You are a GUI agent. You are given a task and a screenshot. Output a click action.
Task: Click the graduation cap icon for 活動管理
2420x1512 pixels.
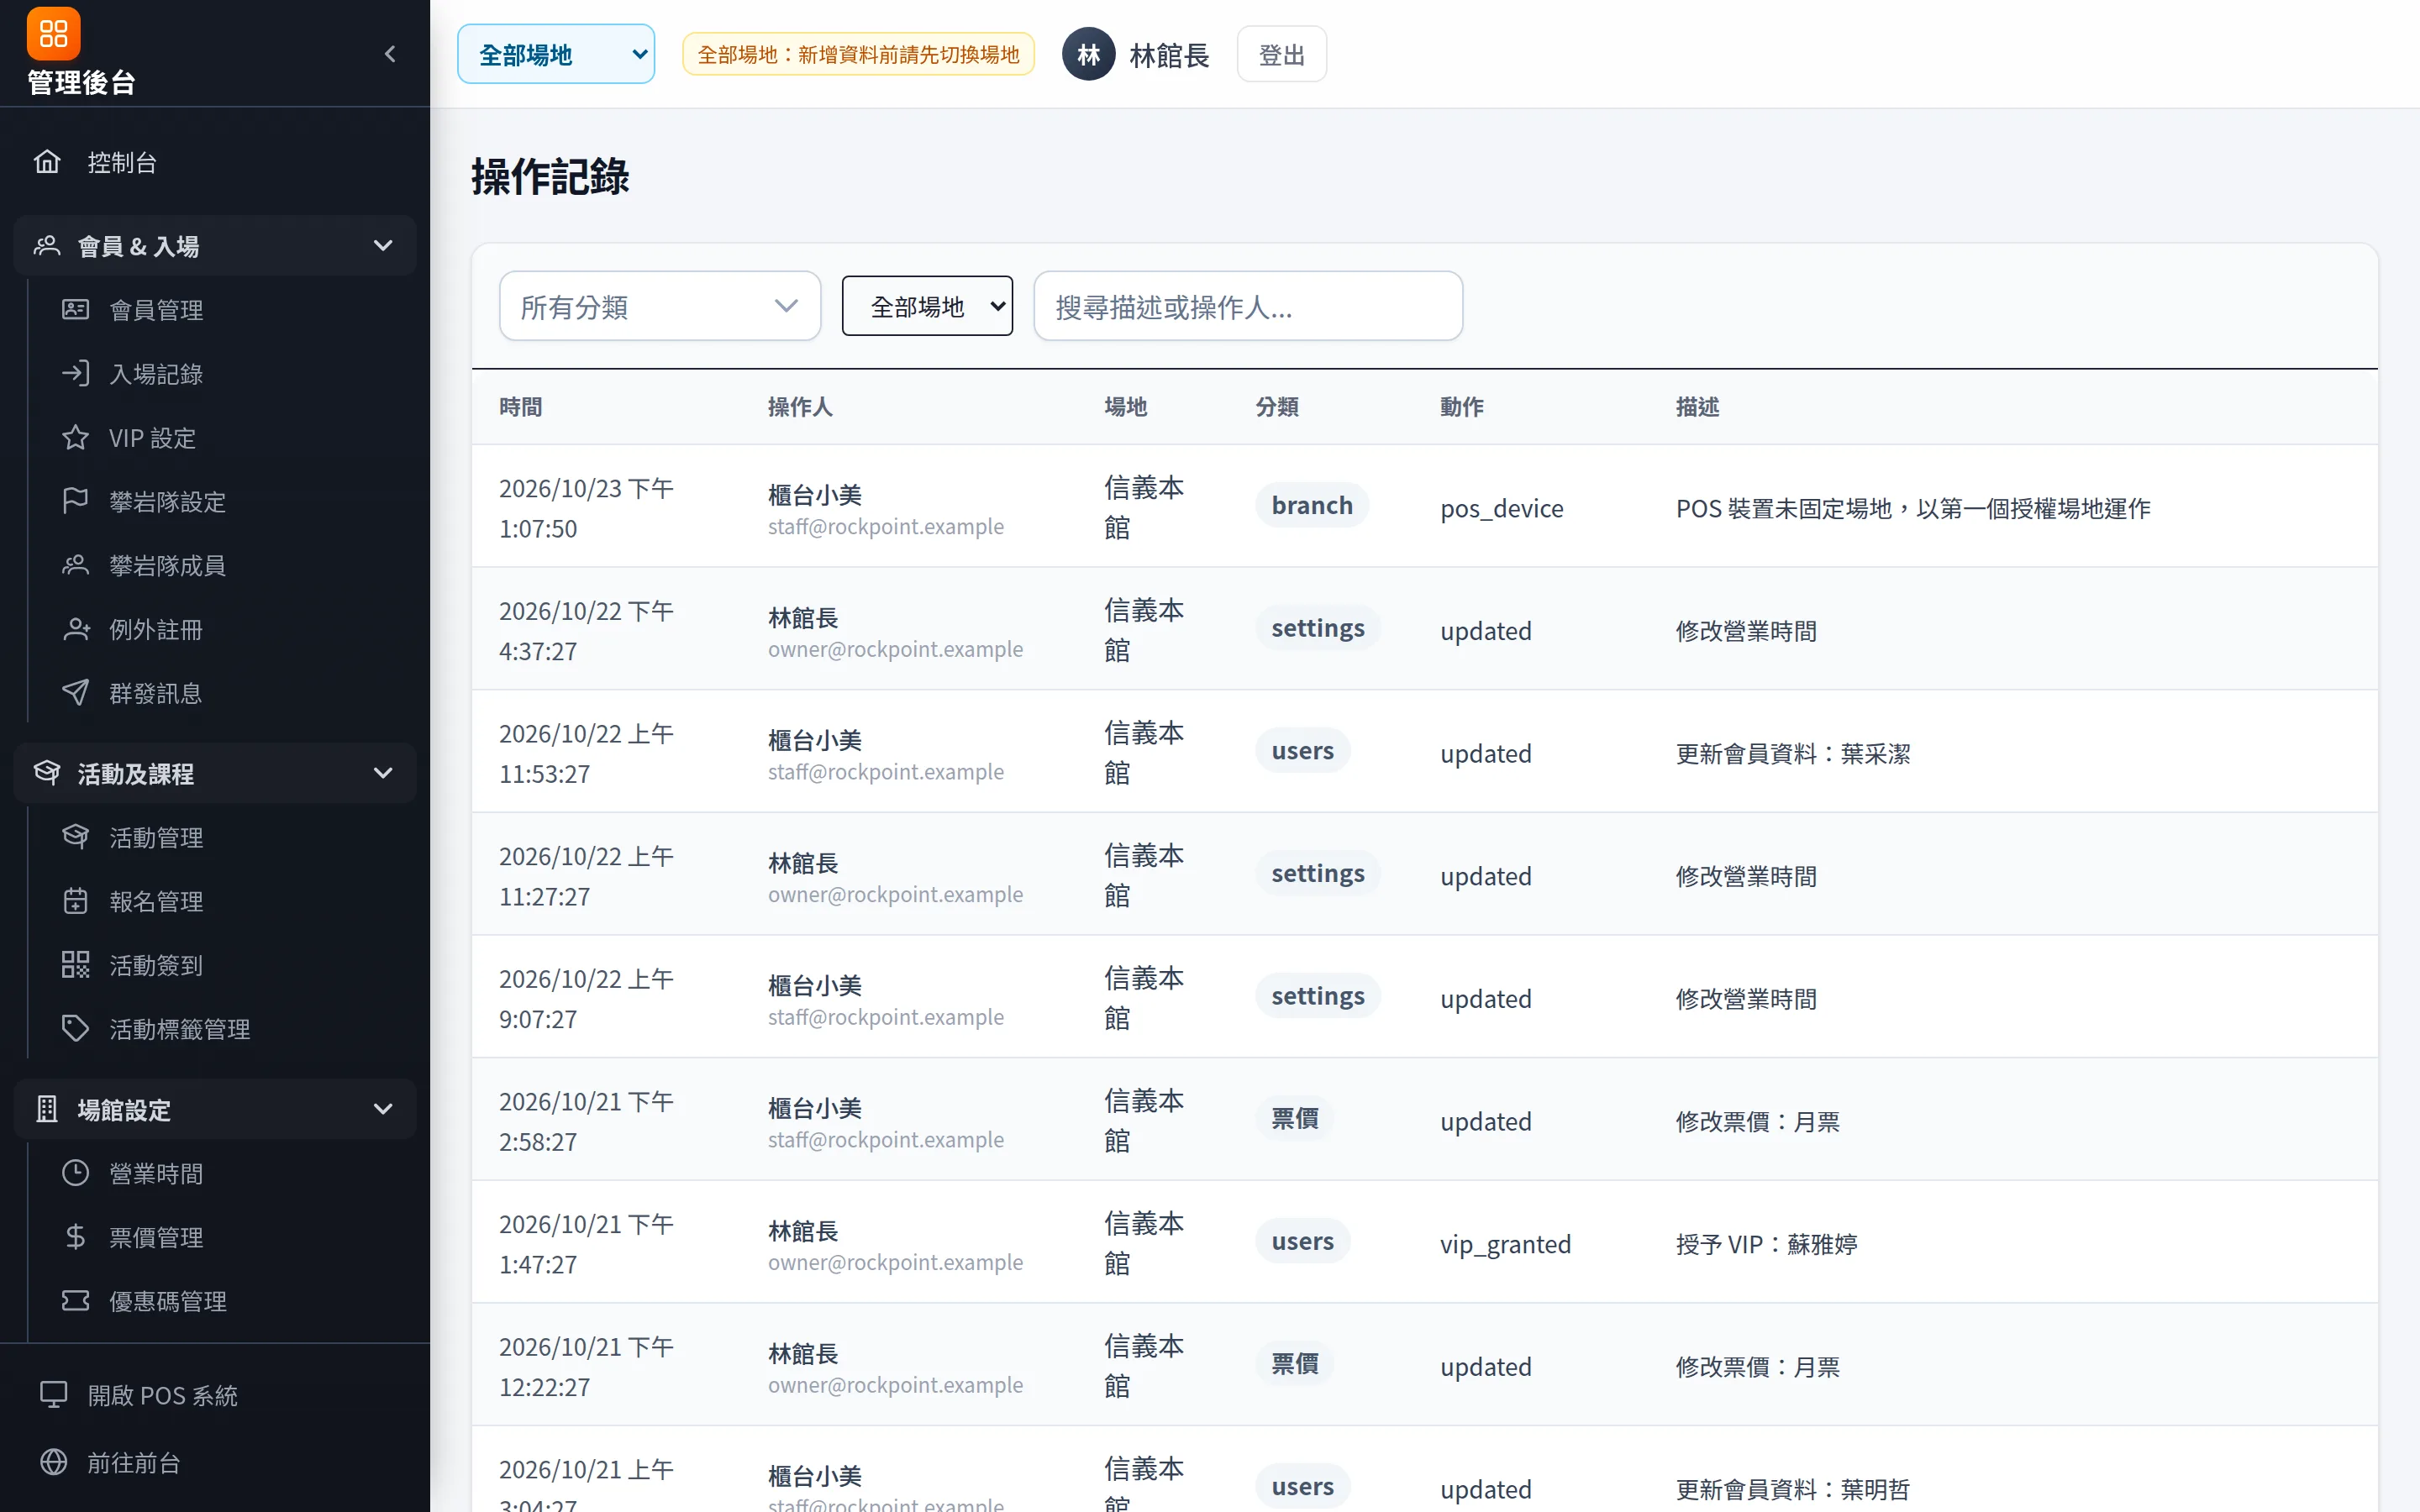(x=75, y=837)
